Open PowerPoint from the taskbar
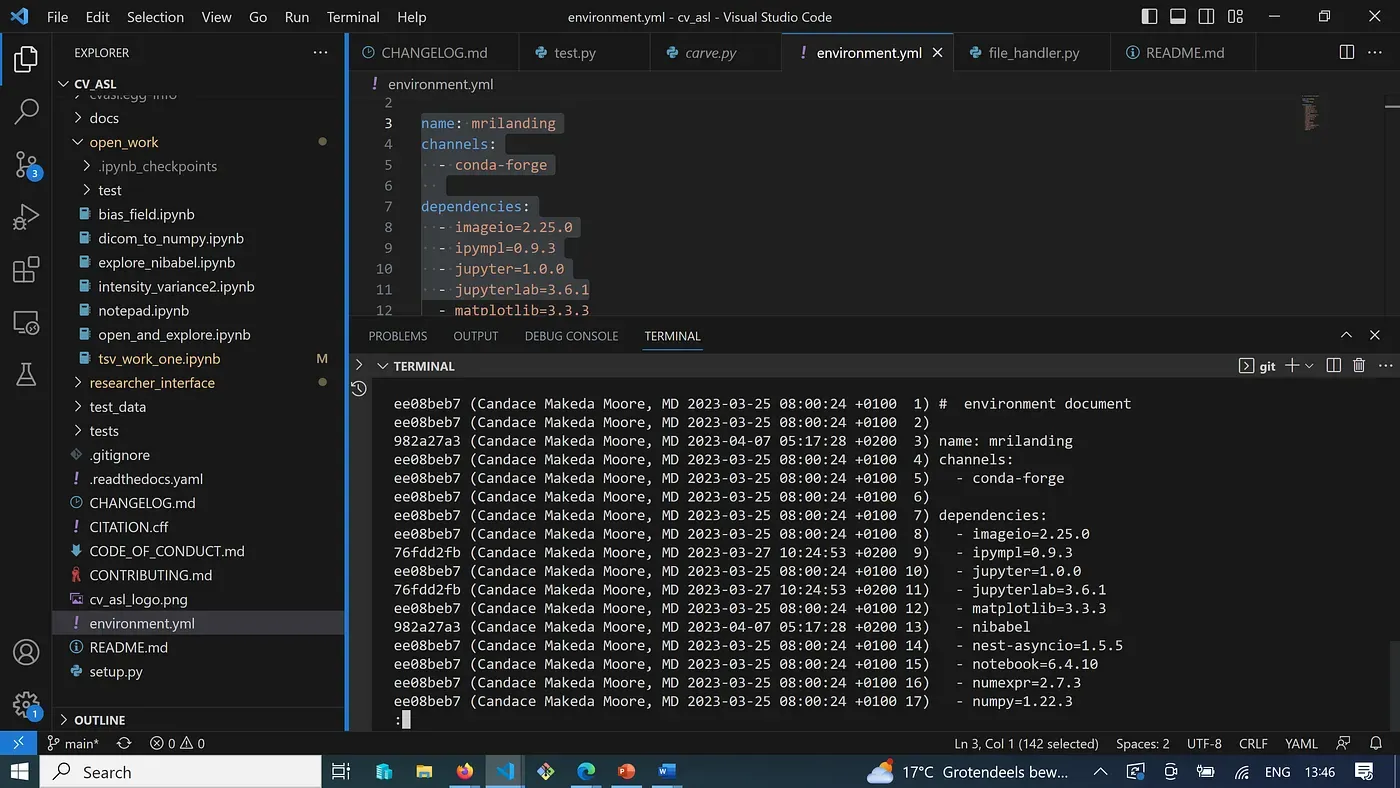Screen dimensions: 1400x788 click(626, 772)
